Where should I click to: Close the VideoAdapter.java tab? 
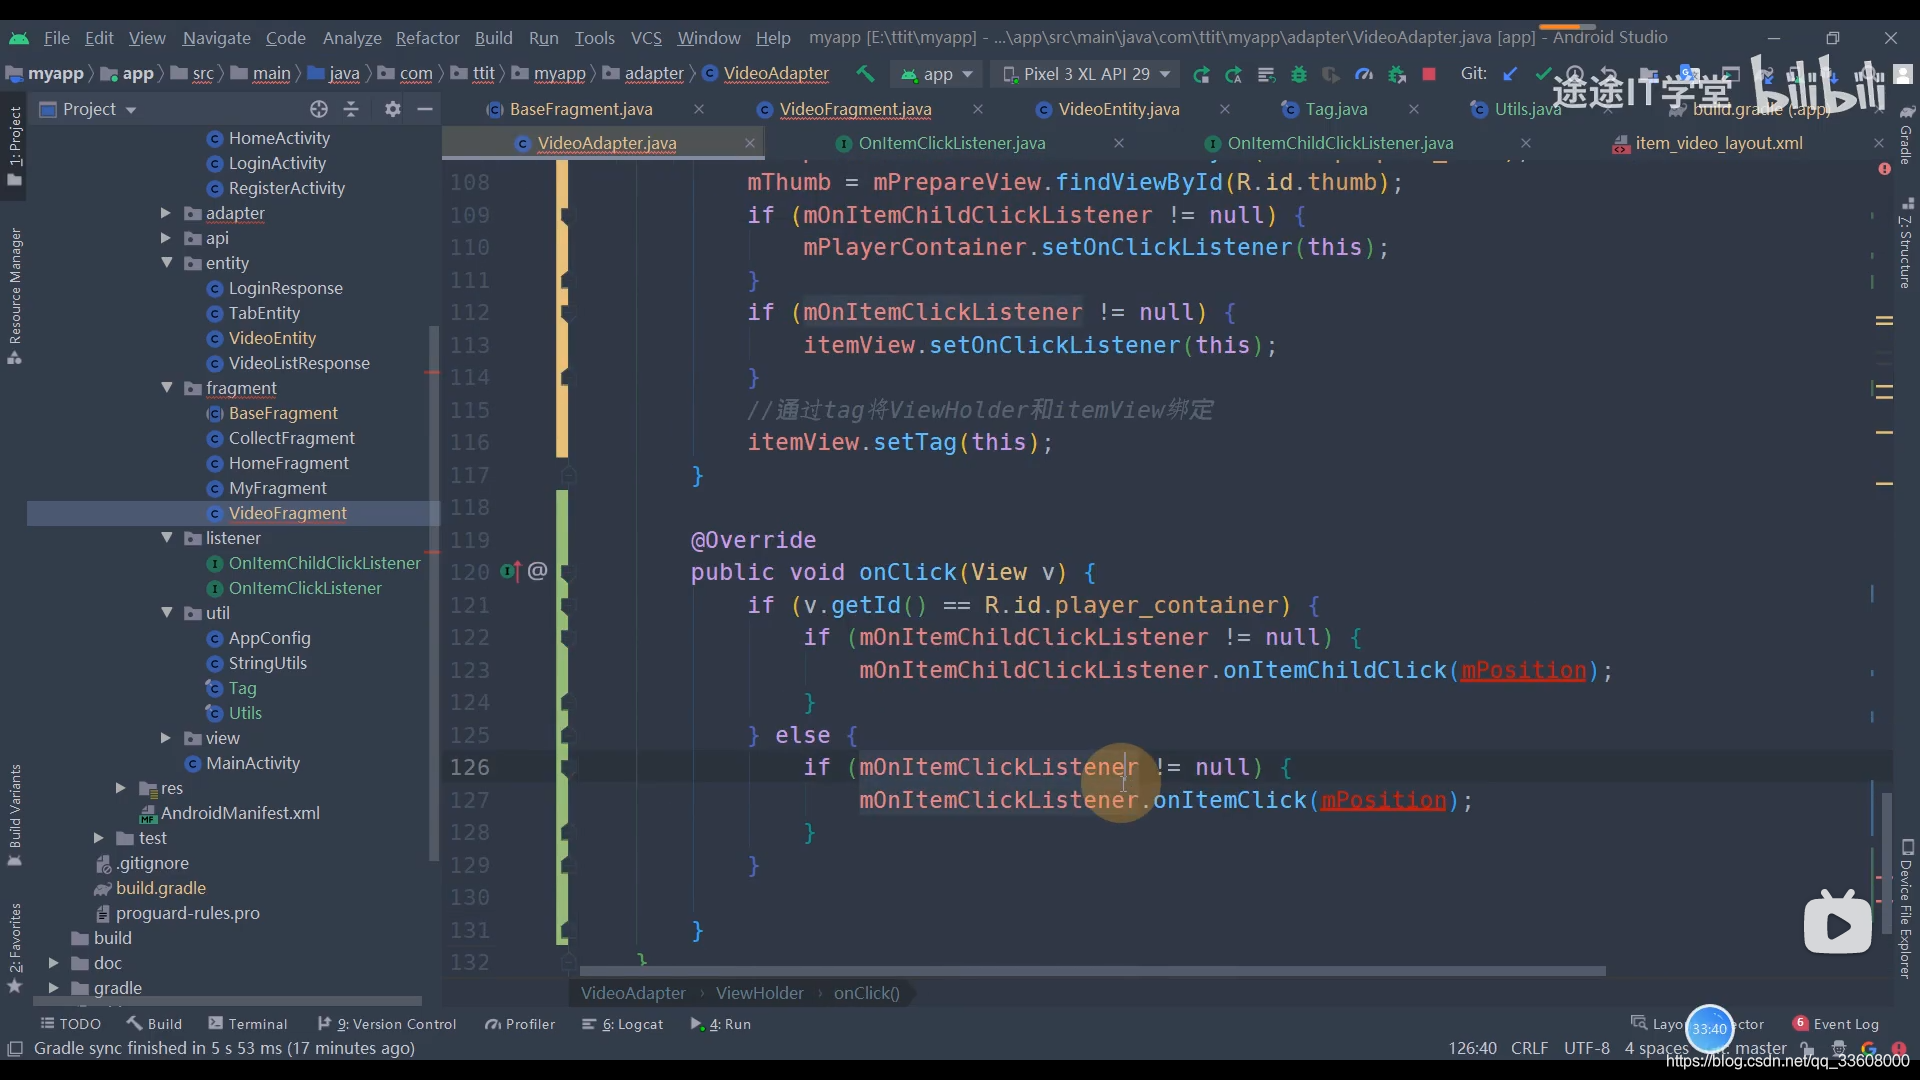coord(749,143)
